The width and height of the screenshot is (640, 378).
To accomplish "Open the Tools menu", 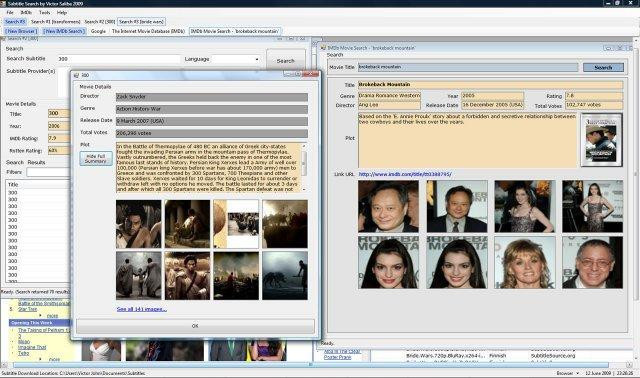I will coord(44,13).
